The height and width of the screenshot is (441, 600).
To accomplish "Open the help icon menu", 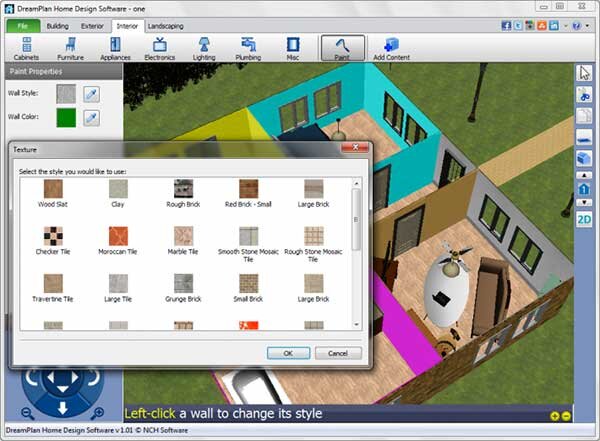I will tap(577, 26).
